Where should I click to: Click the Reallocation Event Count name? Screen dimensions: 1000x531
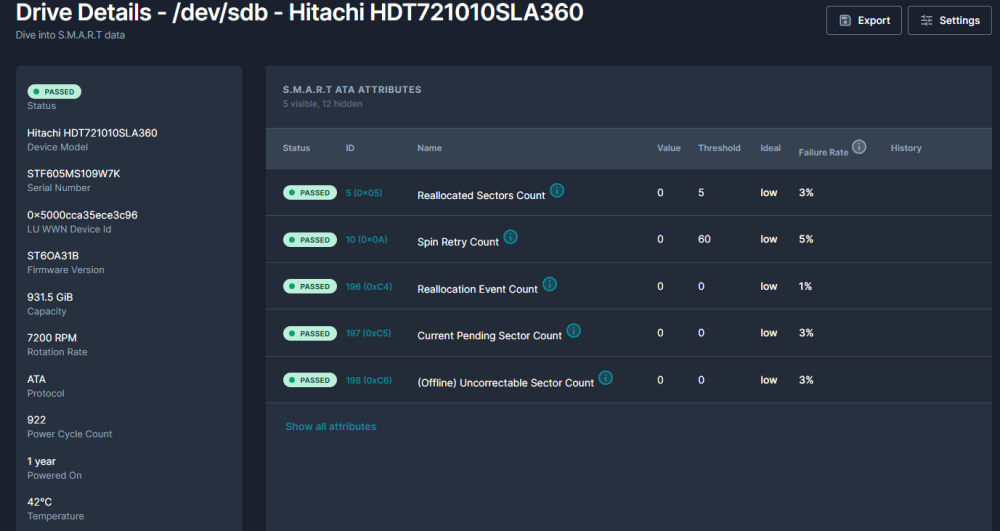point(477,289)
